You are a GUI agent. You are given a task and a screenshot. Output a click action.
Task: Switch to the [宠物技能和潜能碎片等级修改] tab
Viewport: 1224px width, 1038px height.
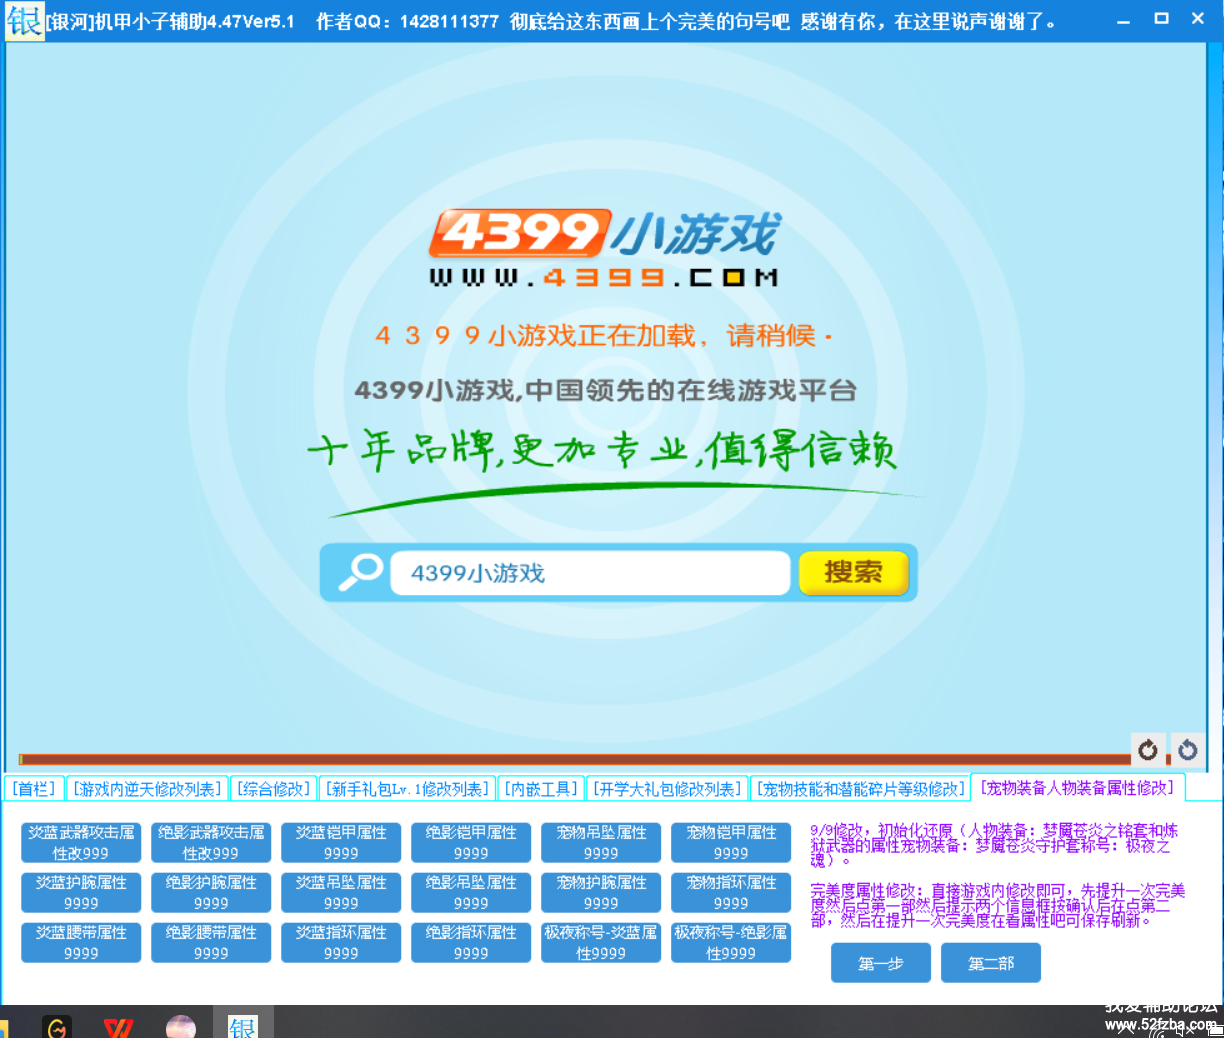pos(860,789)
